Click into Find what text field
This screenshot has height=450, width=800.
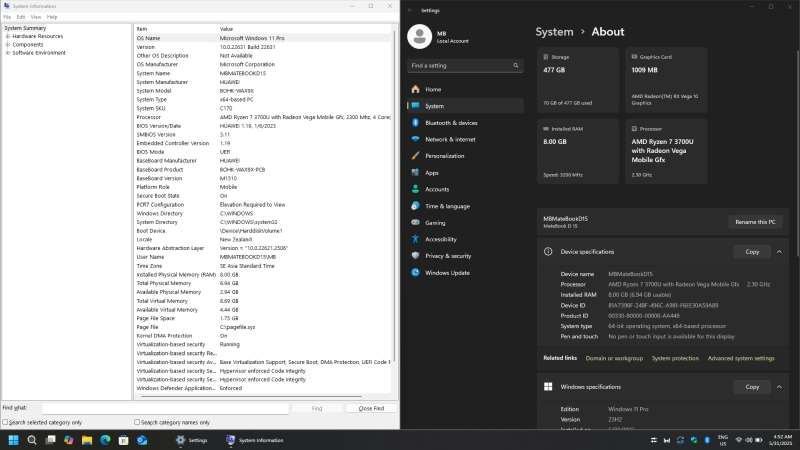(165, 408)
